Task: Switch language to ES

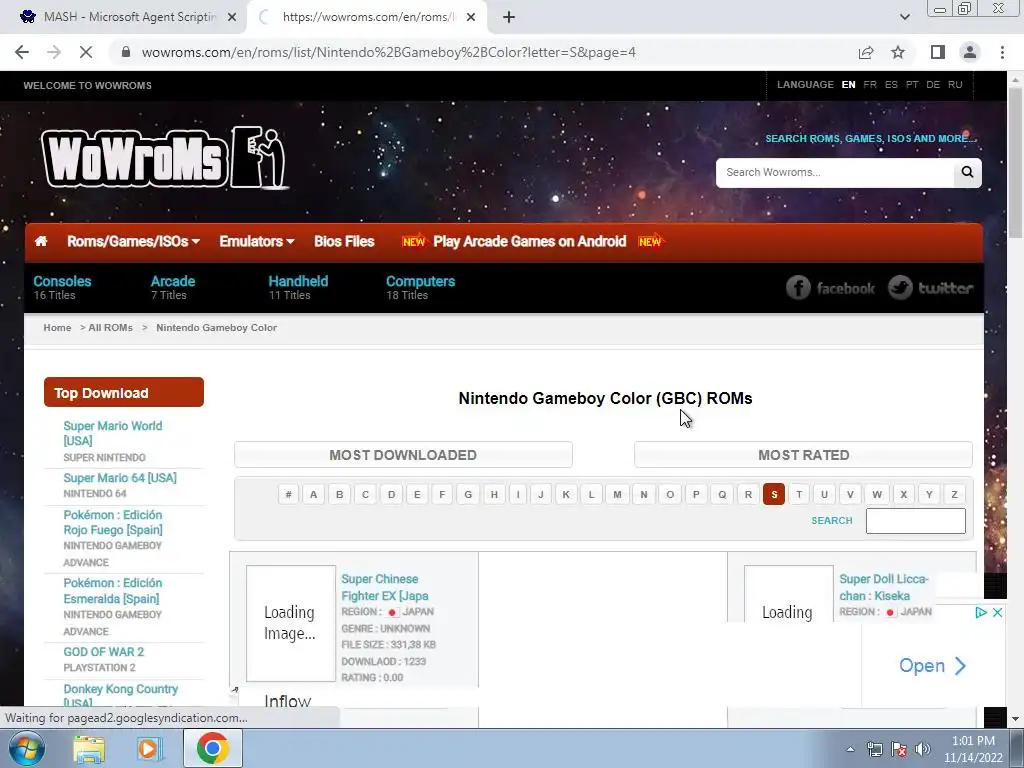Action: (891, 85)
